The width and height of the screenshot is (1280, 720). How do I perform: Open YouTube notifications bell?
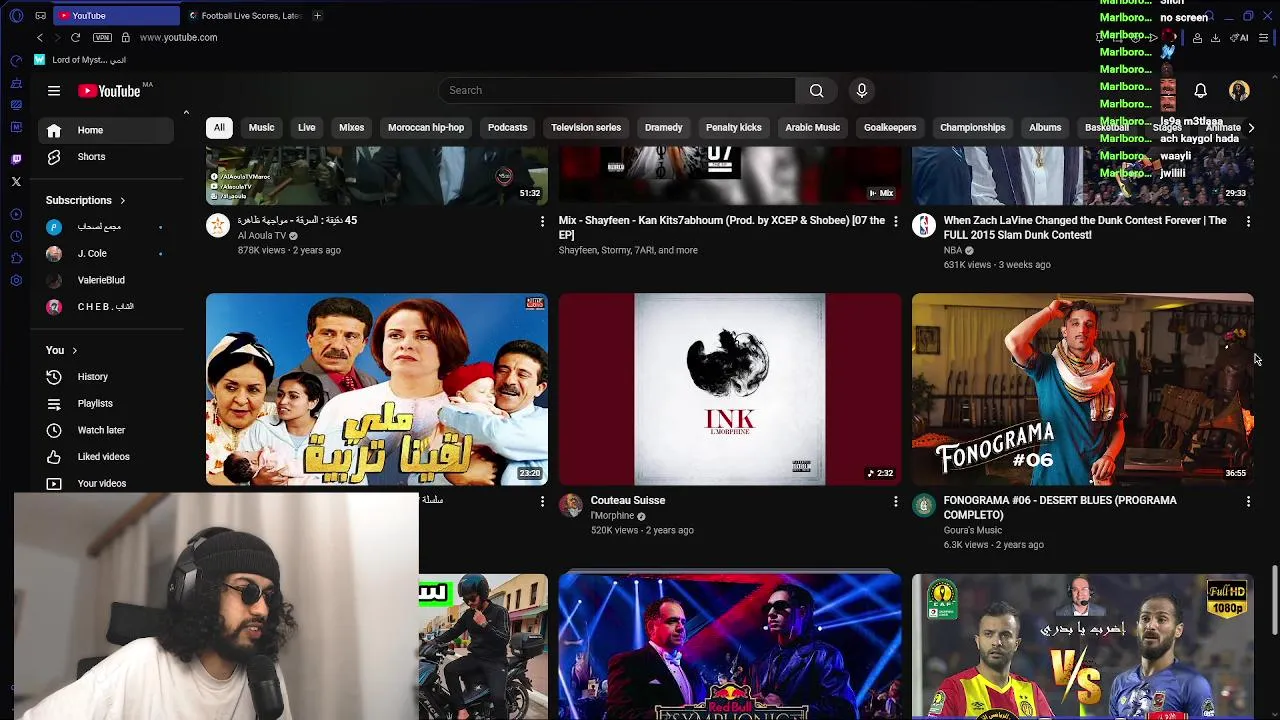pos(1200,90)
